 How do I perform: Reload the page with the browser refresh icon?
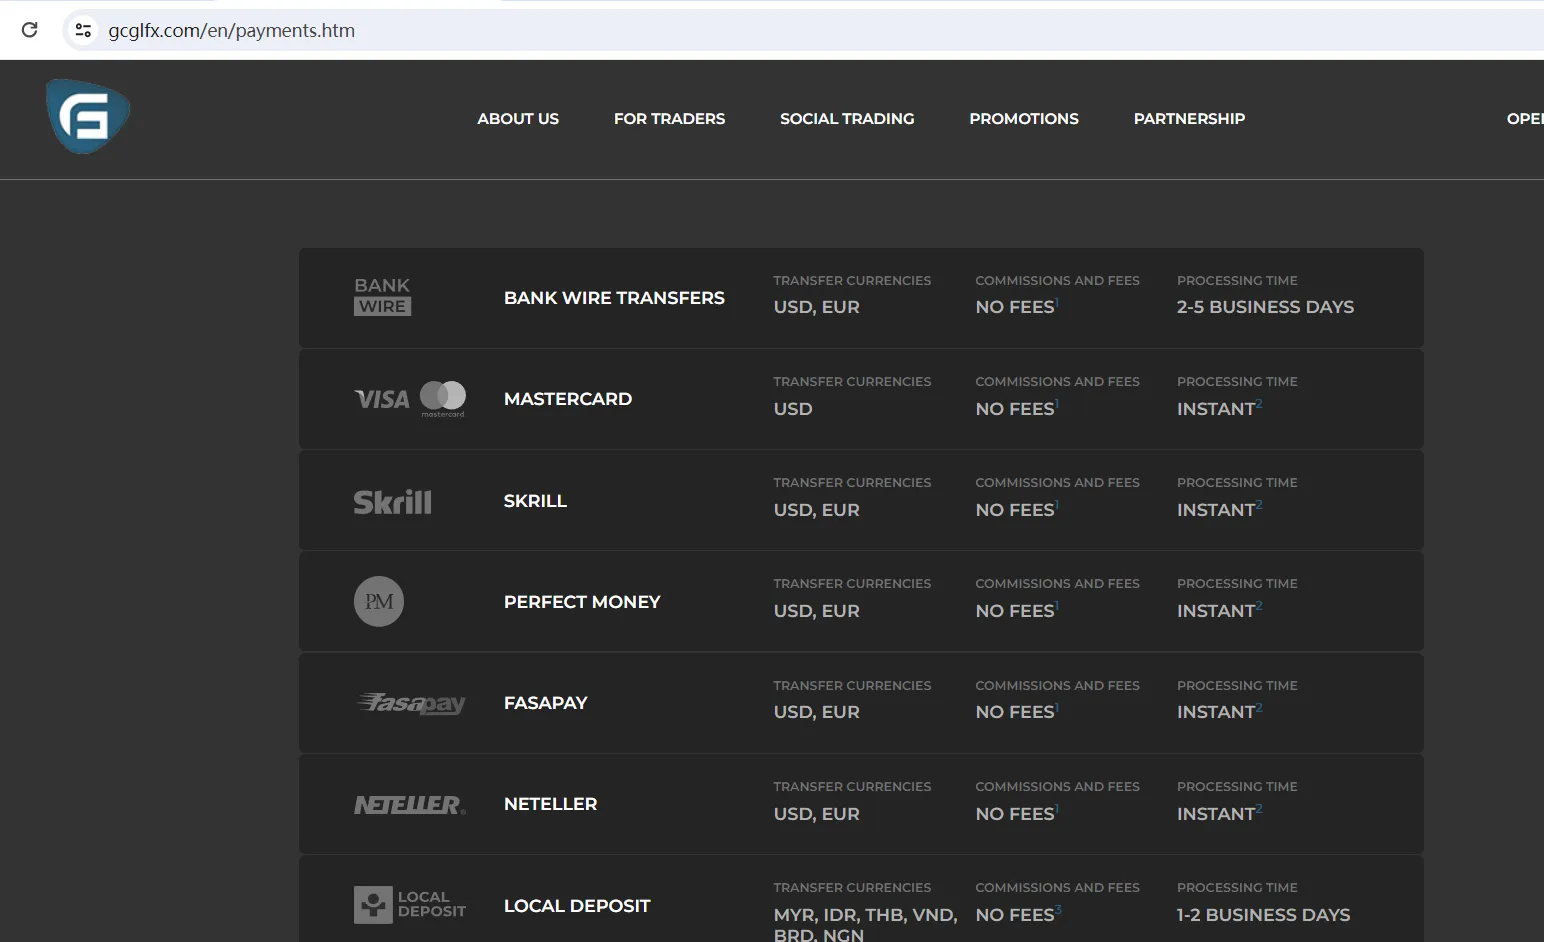pos(30,30)
